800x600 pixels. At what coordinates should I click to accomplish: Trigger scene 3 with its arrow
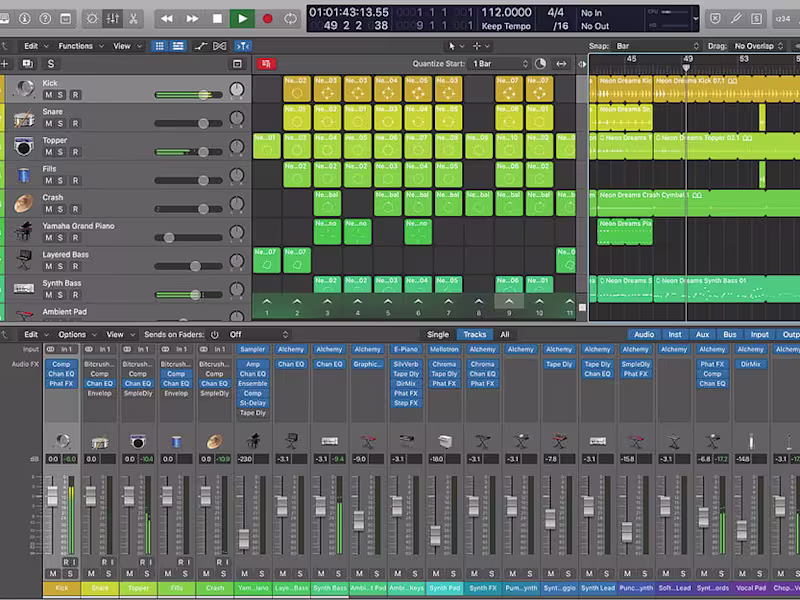pyautogui.click(x=327, y=302)
